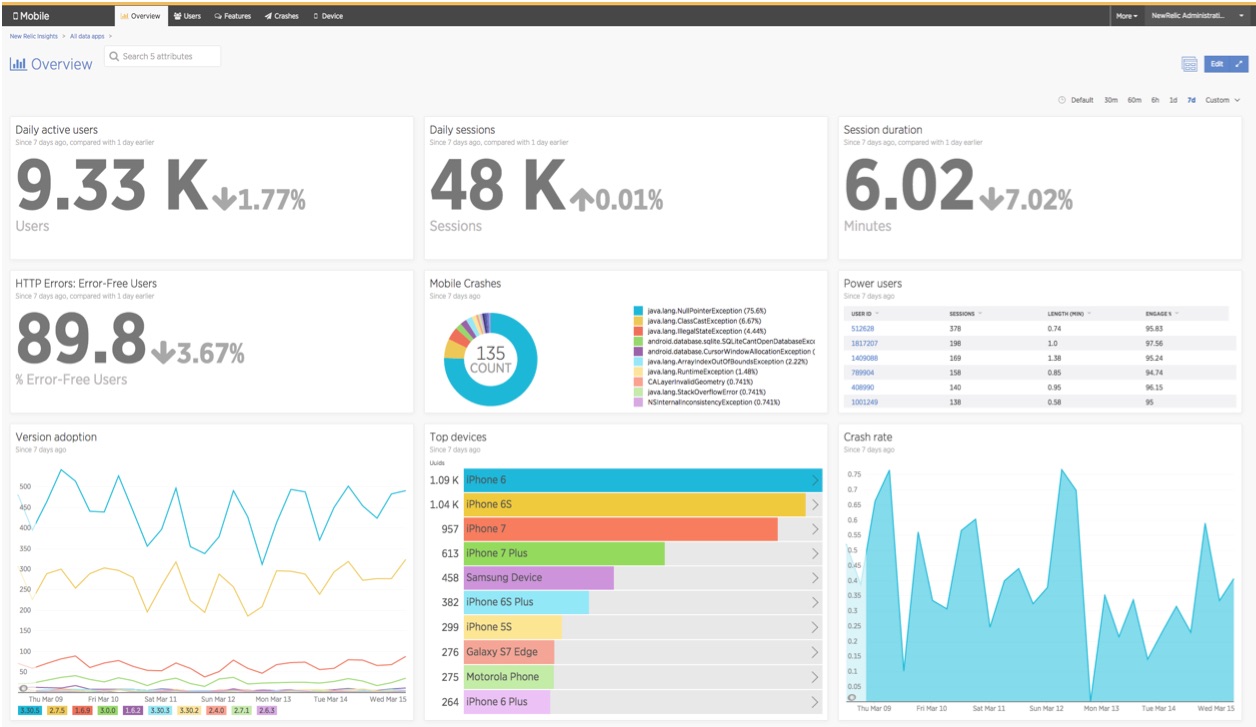The height and width of the screenshot is (727, 1256).
Task: Sort Power users by LENGTH (MIN)
Action: pyautogui.click(x=1069, y=314)
